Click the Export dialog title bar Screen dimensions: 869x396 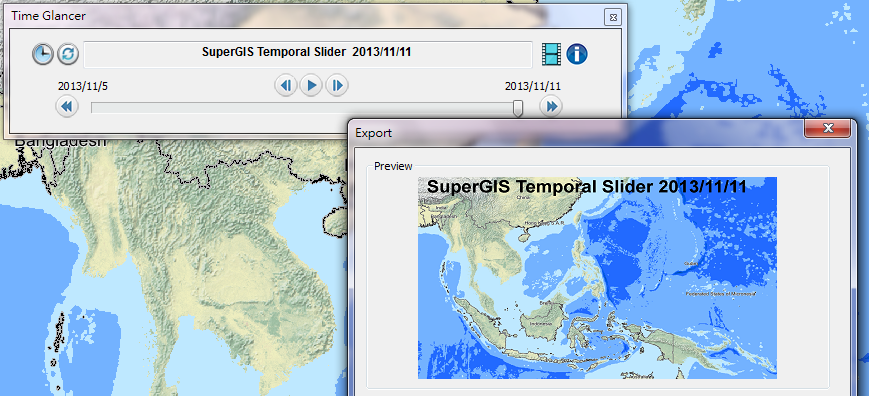point(576,133)
